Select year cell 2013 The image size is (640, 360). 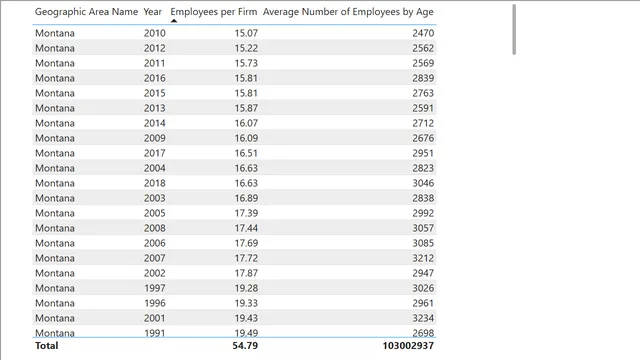(155, 108)
